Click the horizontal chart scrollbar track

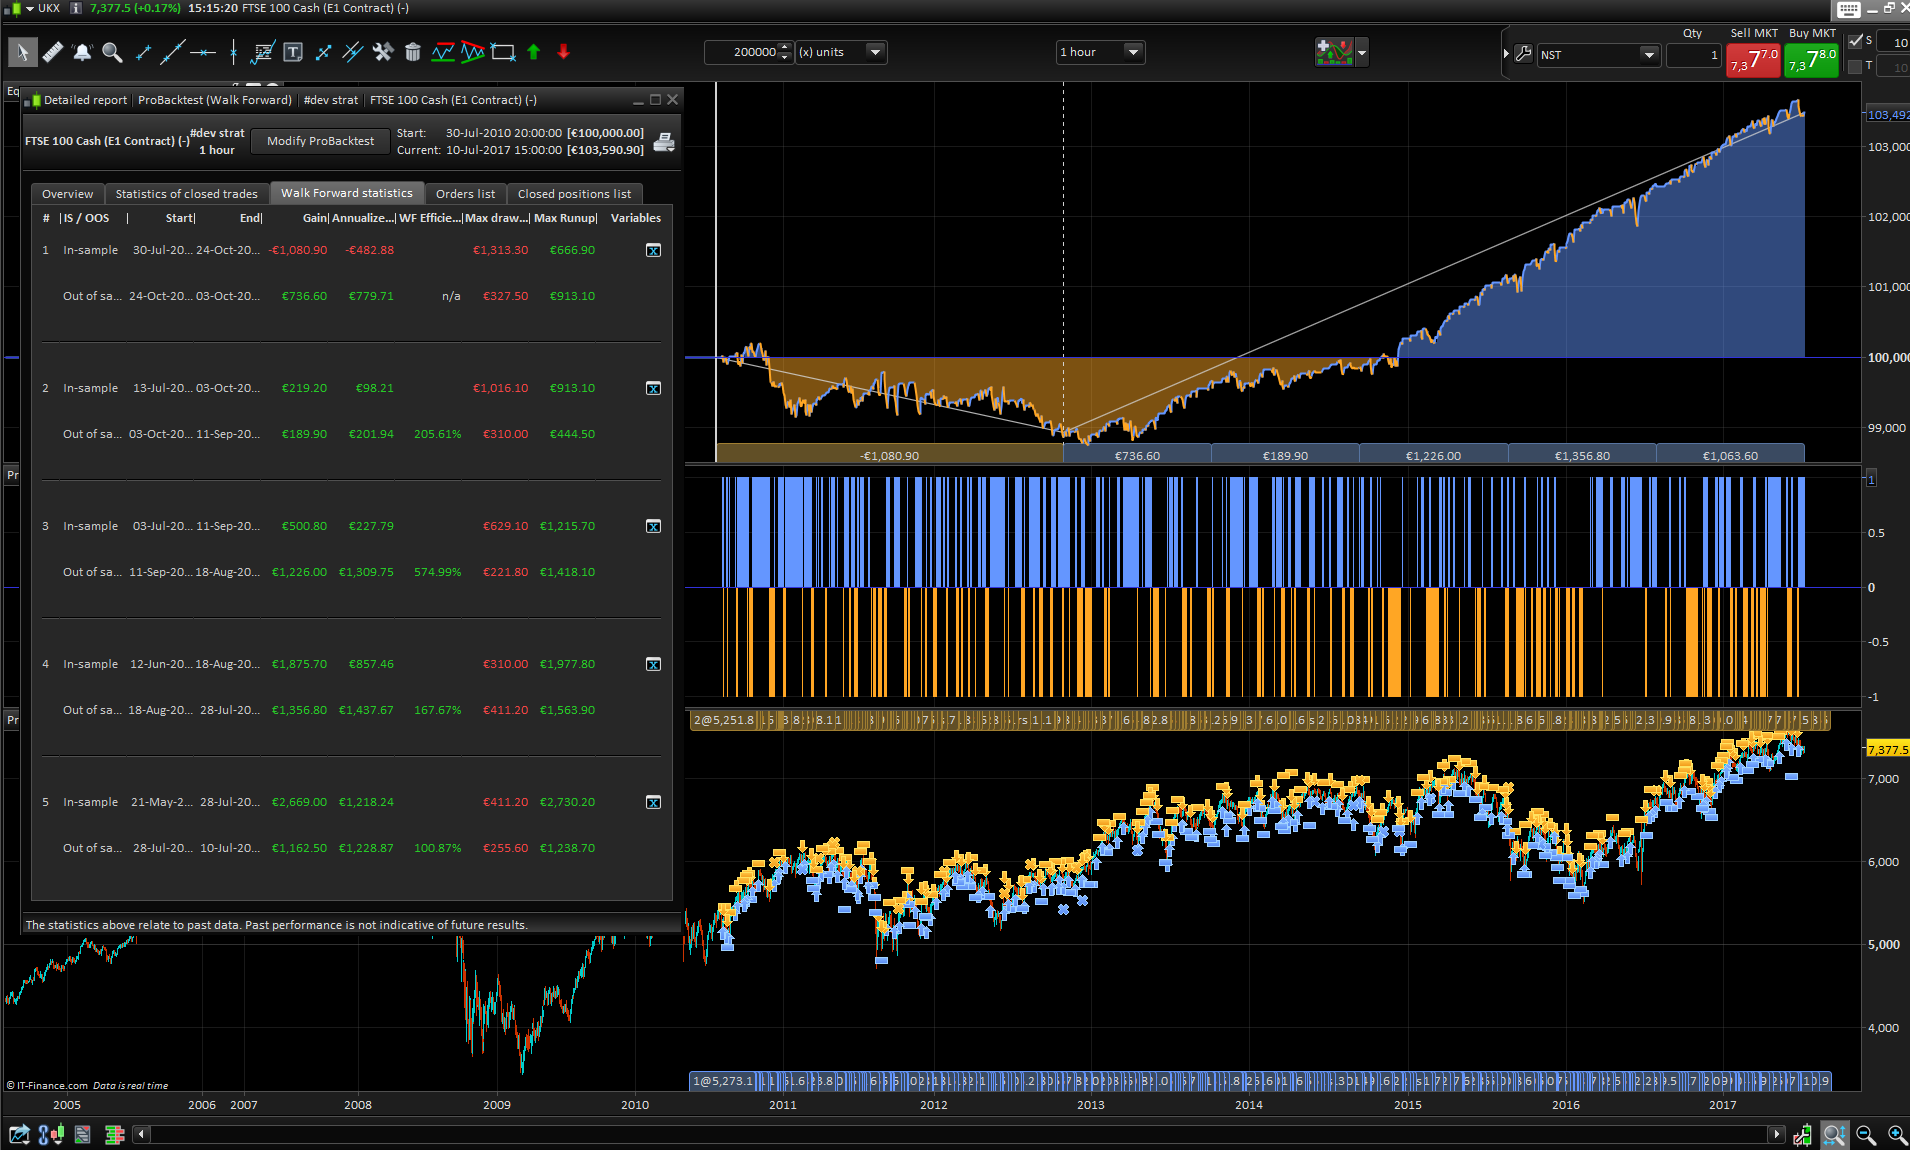960,1134
